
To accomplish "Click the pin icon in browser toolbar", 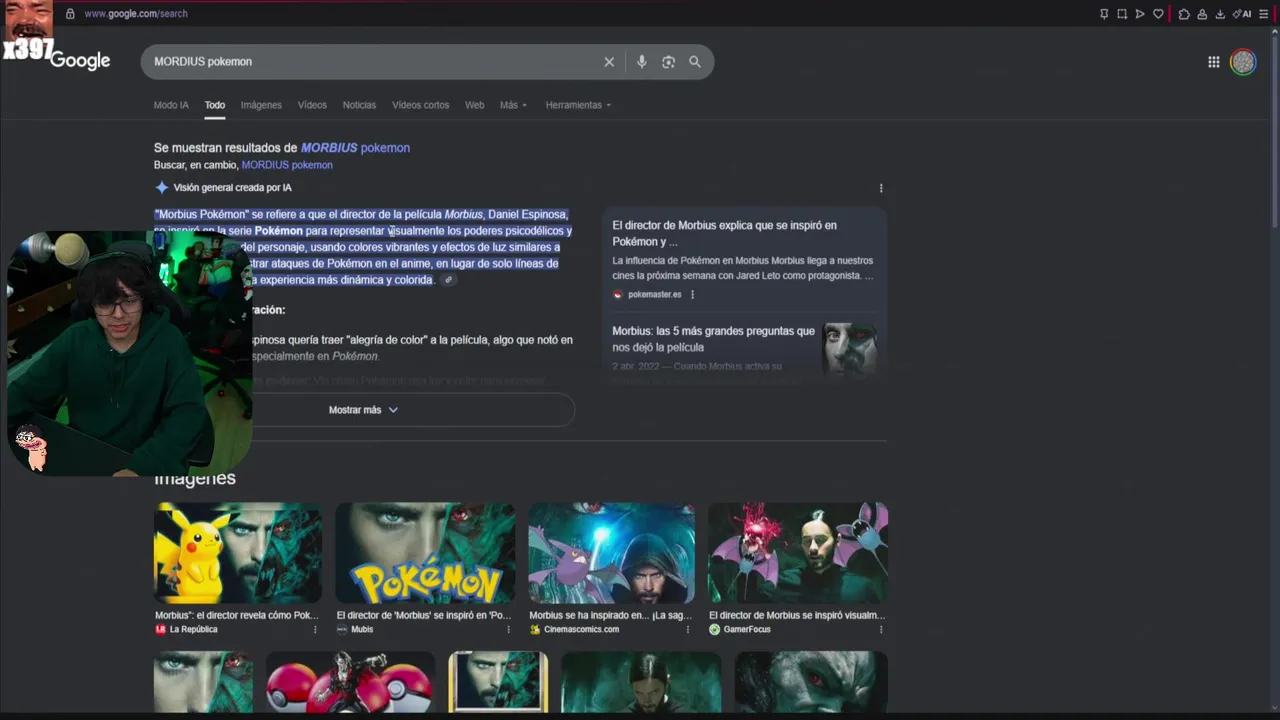I will (x=1104, y=14).
